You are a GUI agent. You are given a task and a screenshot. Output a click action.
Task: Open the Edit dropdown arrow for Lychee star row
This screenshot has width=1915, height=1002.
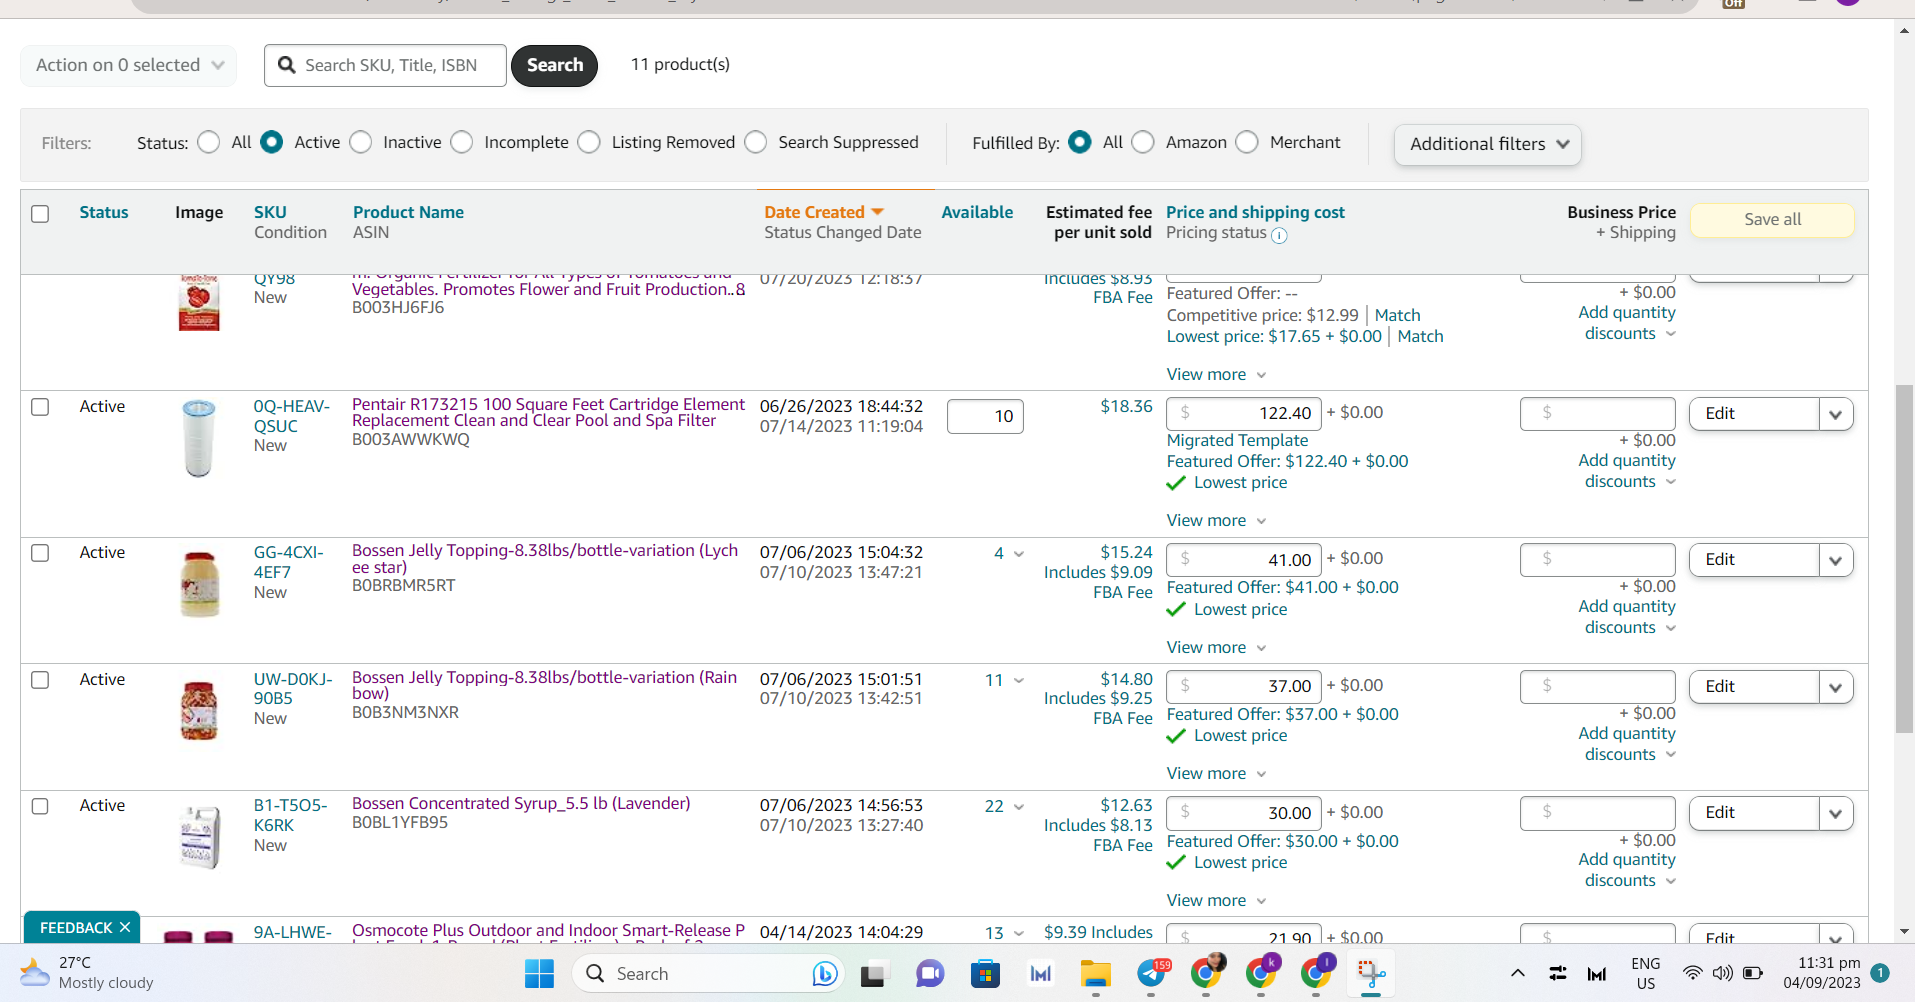pos(1836,560)
